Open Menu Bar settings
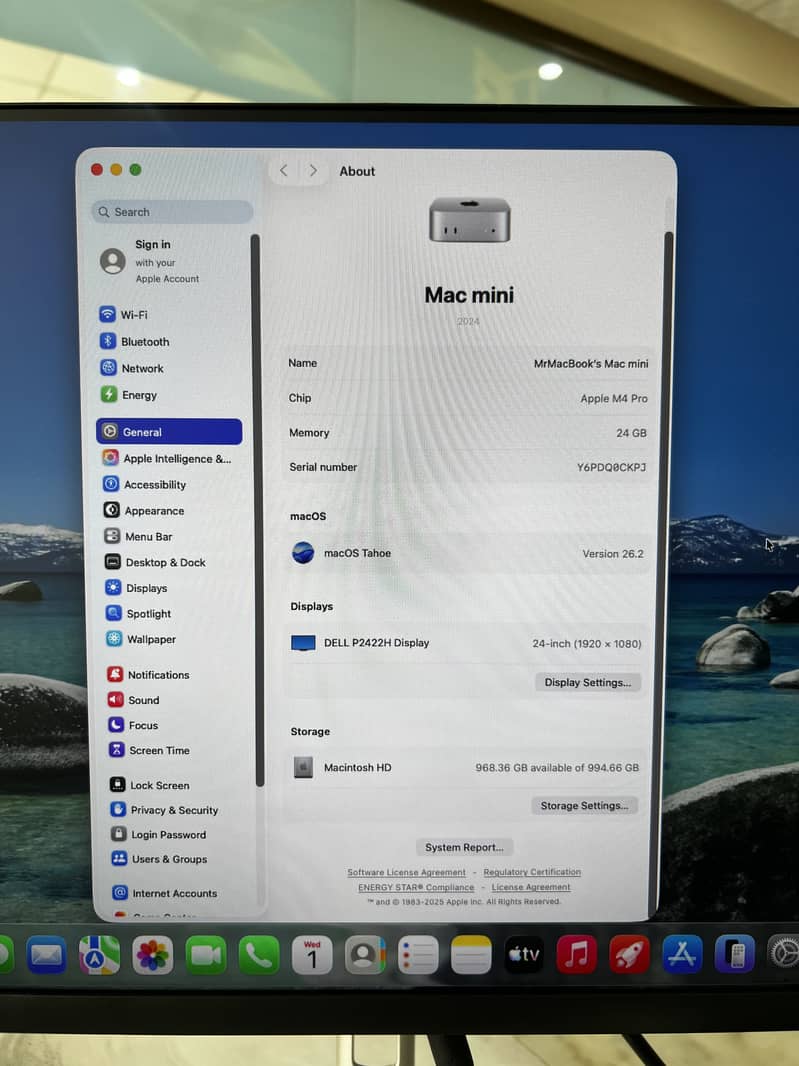This screenshot has width=799, height=1066. 138,536
